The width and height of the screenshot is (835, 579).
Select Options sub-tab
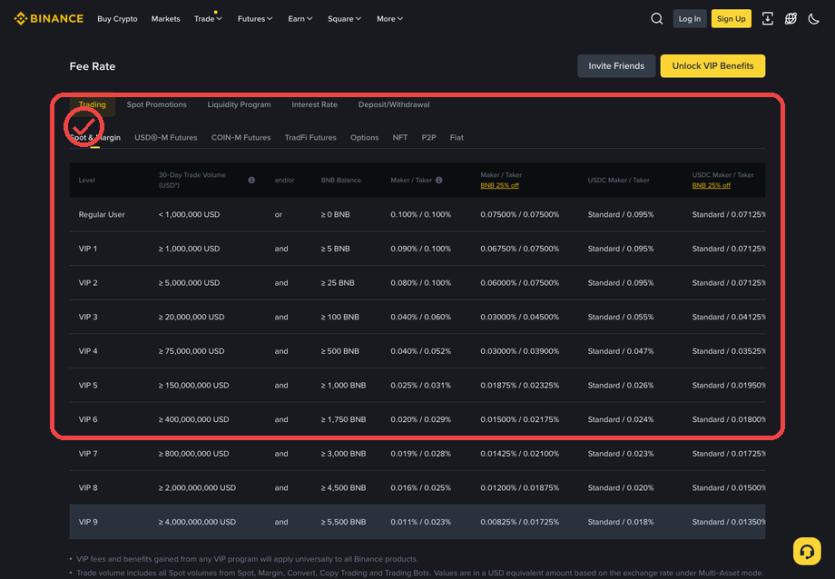[364, 137]
